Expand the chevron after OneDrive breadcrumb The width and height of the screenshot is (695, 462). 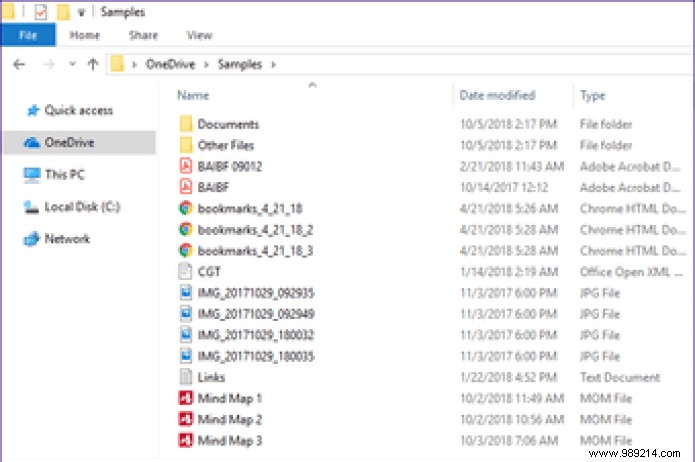pyautogui.click(x=207, y=65)
